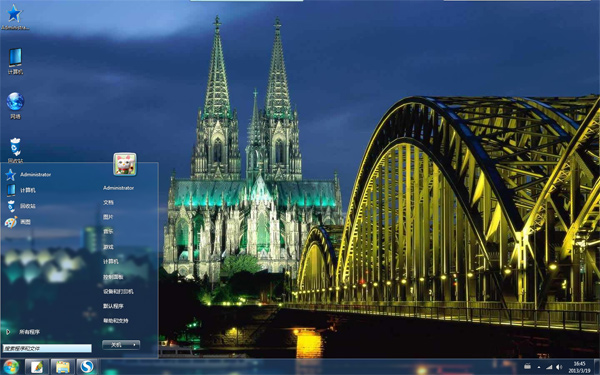Click the lucky cat user account picture
The width and height of the screenshot is (600, 375).
point(125,164)
